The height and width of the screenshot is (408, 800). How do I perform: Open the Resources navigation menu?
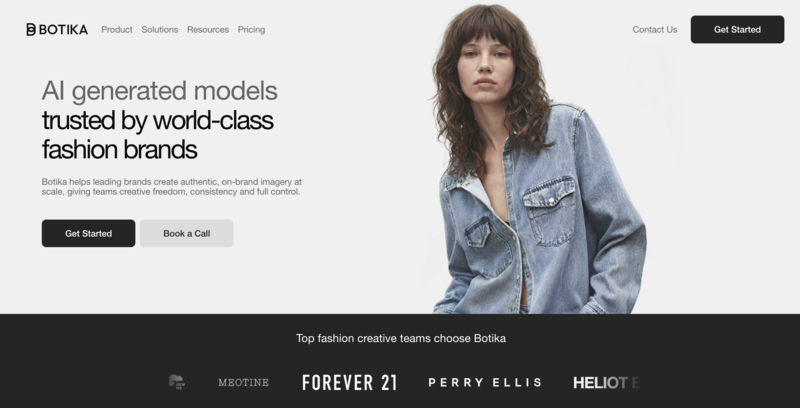pyautogui.click(x=208, y=30)
